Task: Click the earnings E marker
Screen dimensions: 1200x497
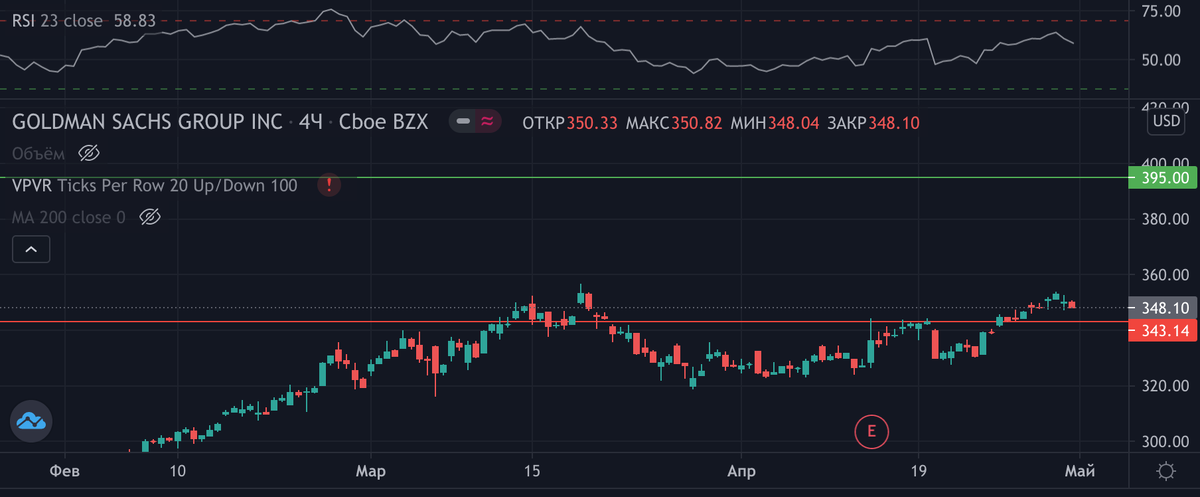Action: [x=871, y=431]
